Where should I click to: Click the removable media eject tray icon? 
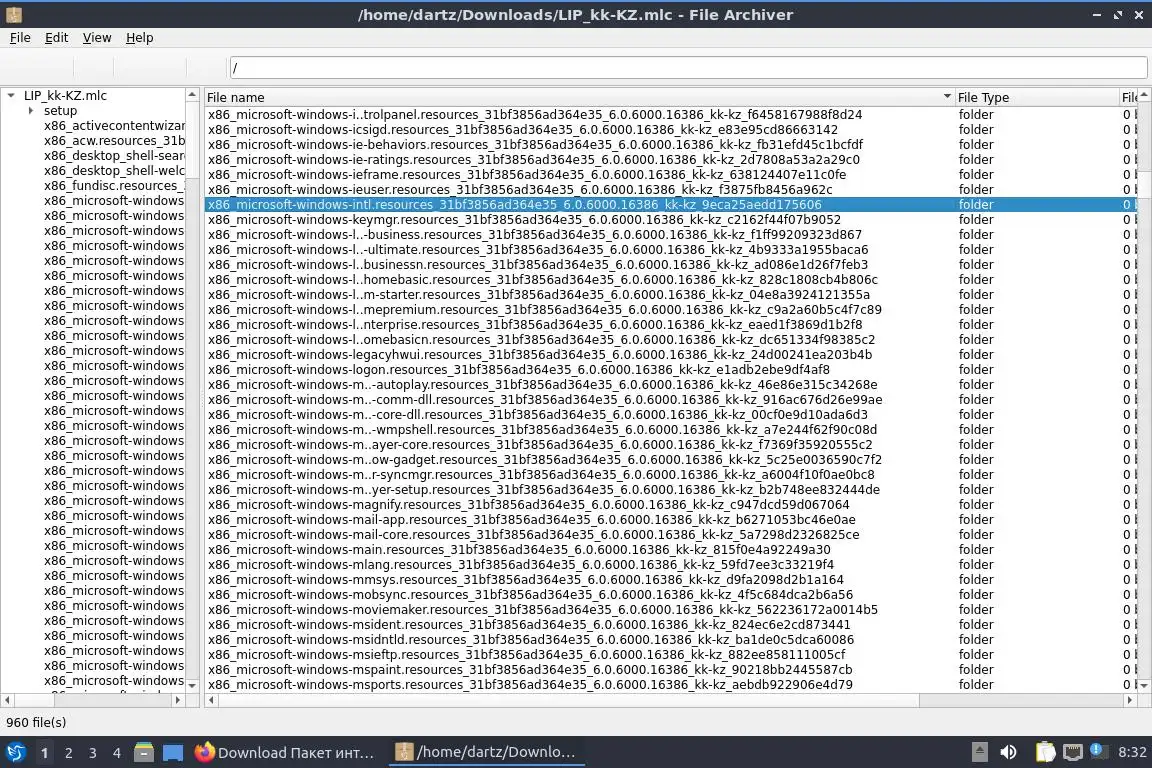tap(979, 752)
